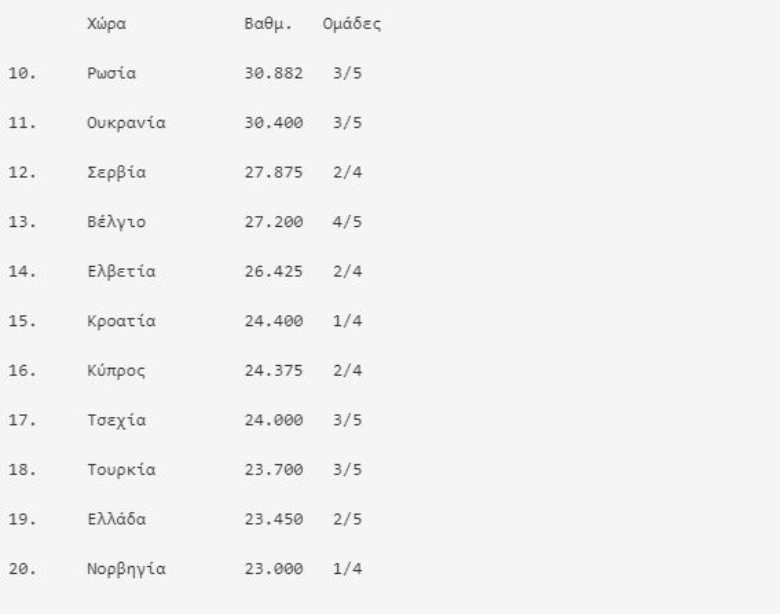Select Τουρκία in the table

tap(121, 470)
